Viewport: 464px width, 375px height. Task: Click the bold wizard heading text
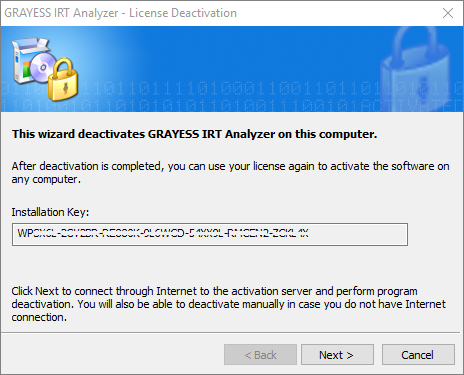point(195,134)
